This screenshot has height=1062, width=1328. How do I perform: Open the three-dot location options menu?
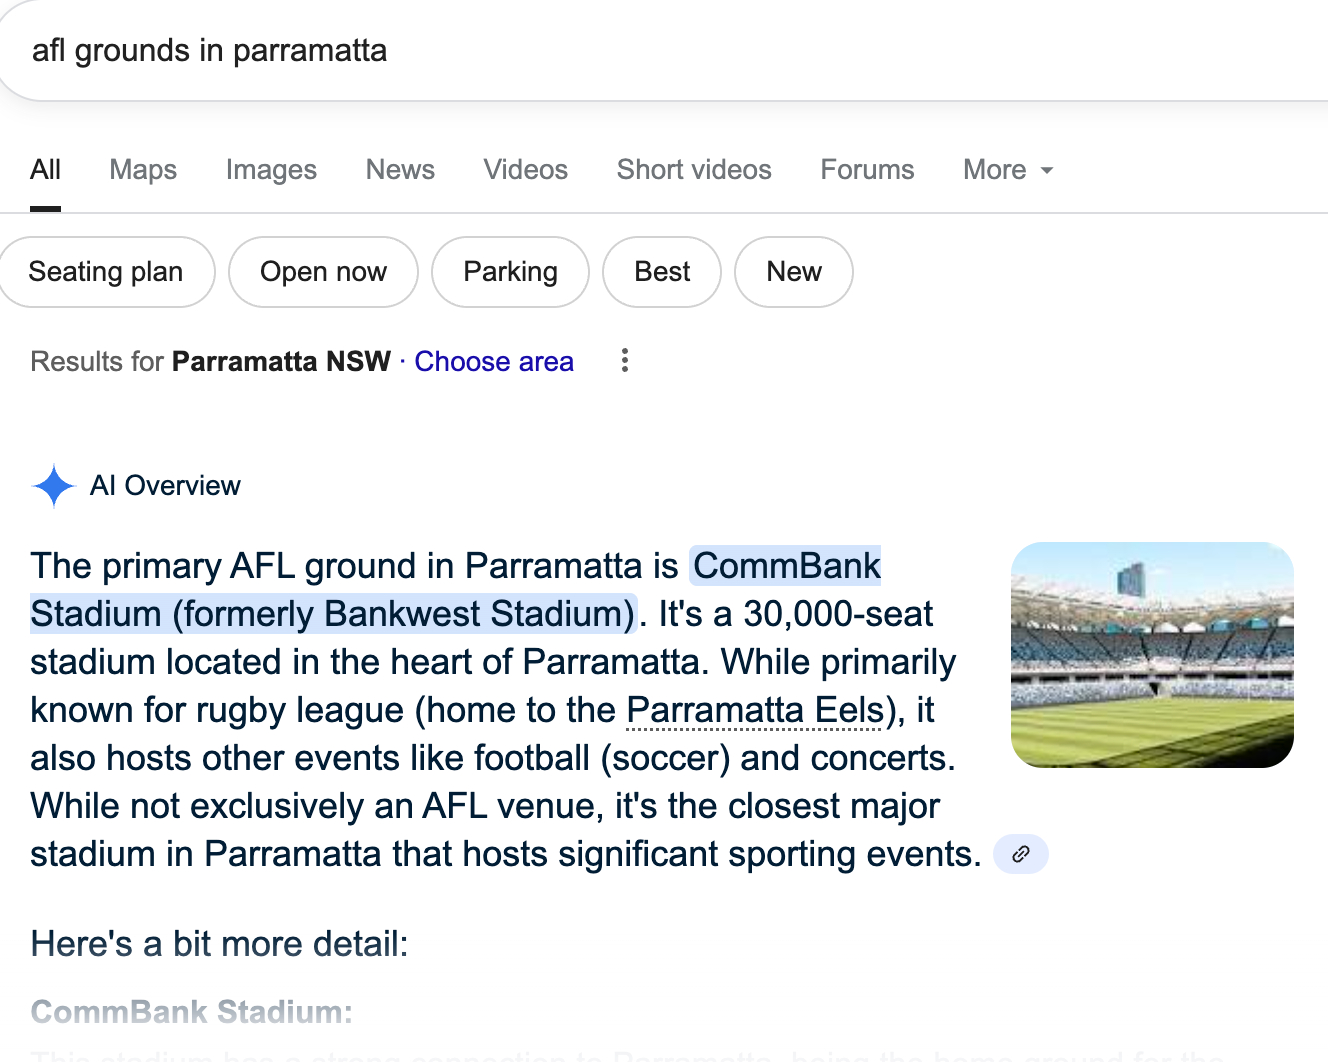pos(625,361)
